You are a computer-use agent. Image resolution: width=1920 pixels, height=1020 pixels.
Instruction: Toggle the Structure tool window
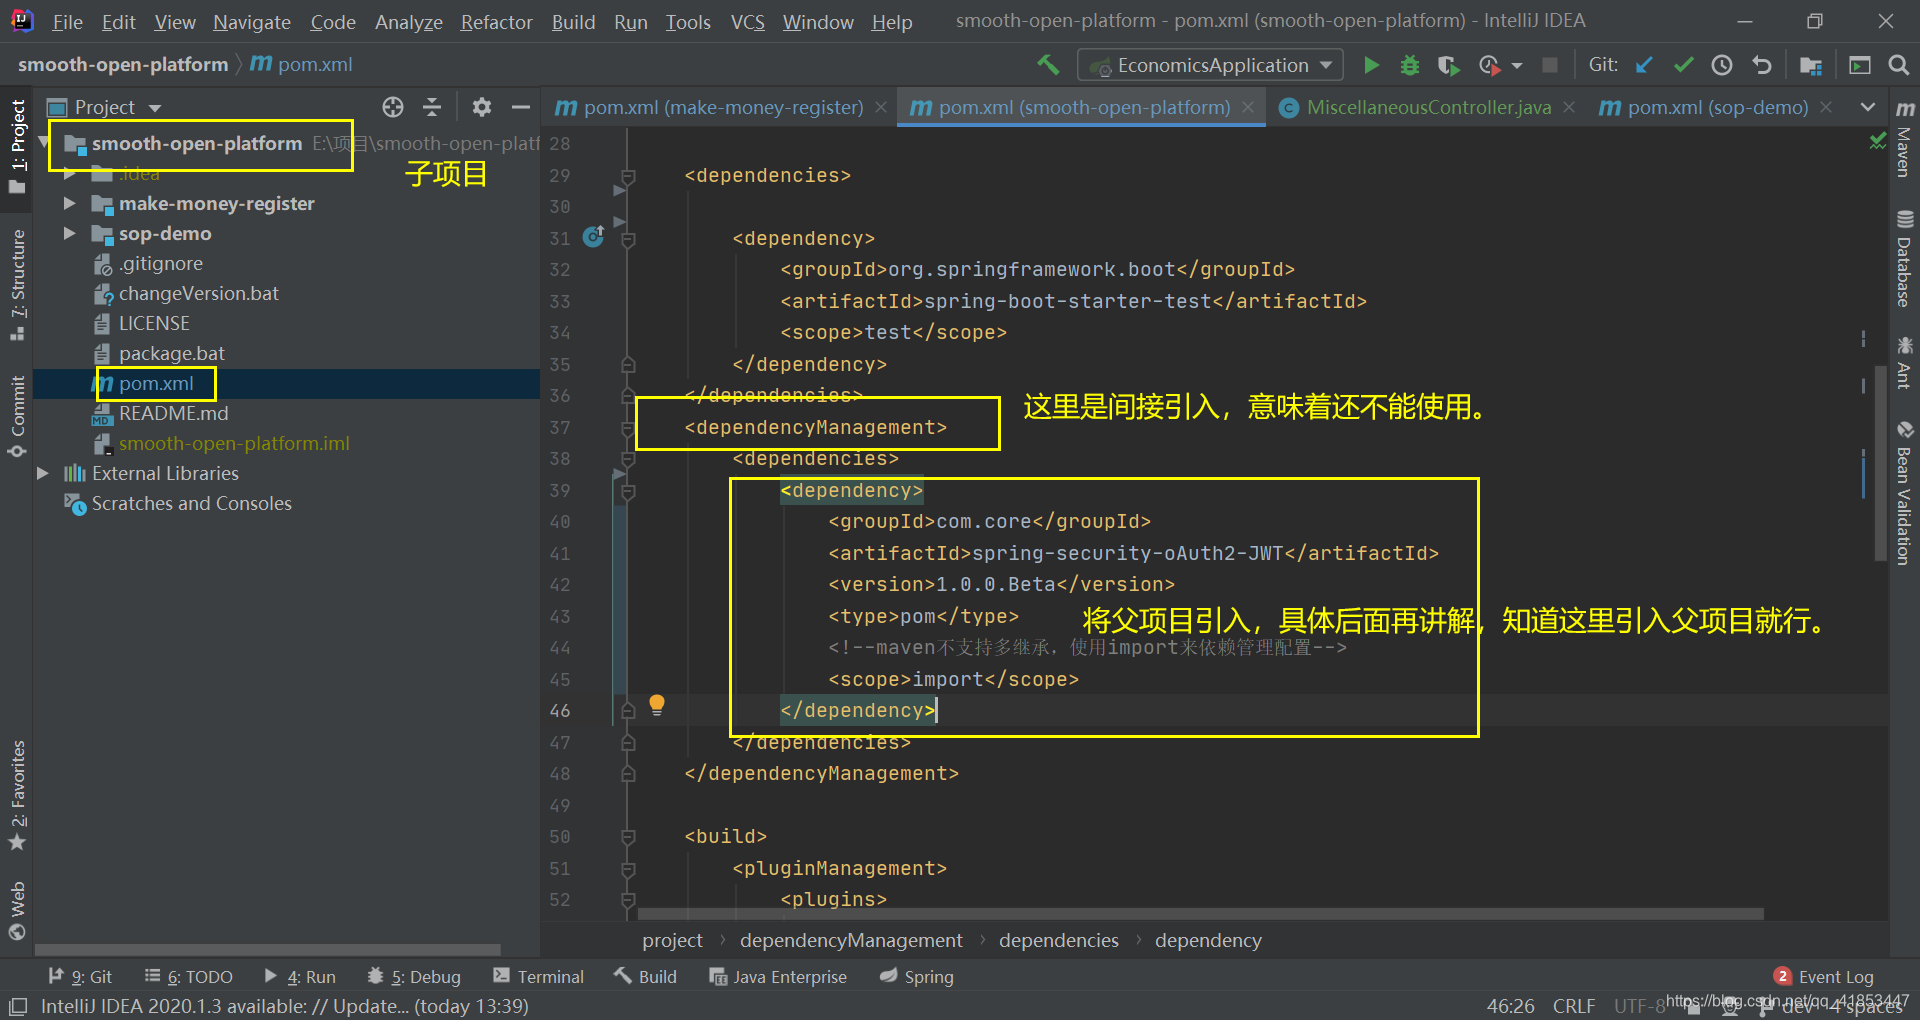tap(17, 285)
